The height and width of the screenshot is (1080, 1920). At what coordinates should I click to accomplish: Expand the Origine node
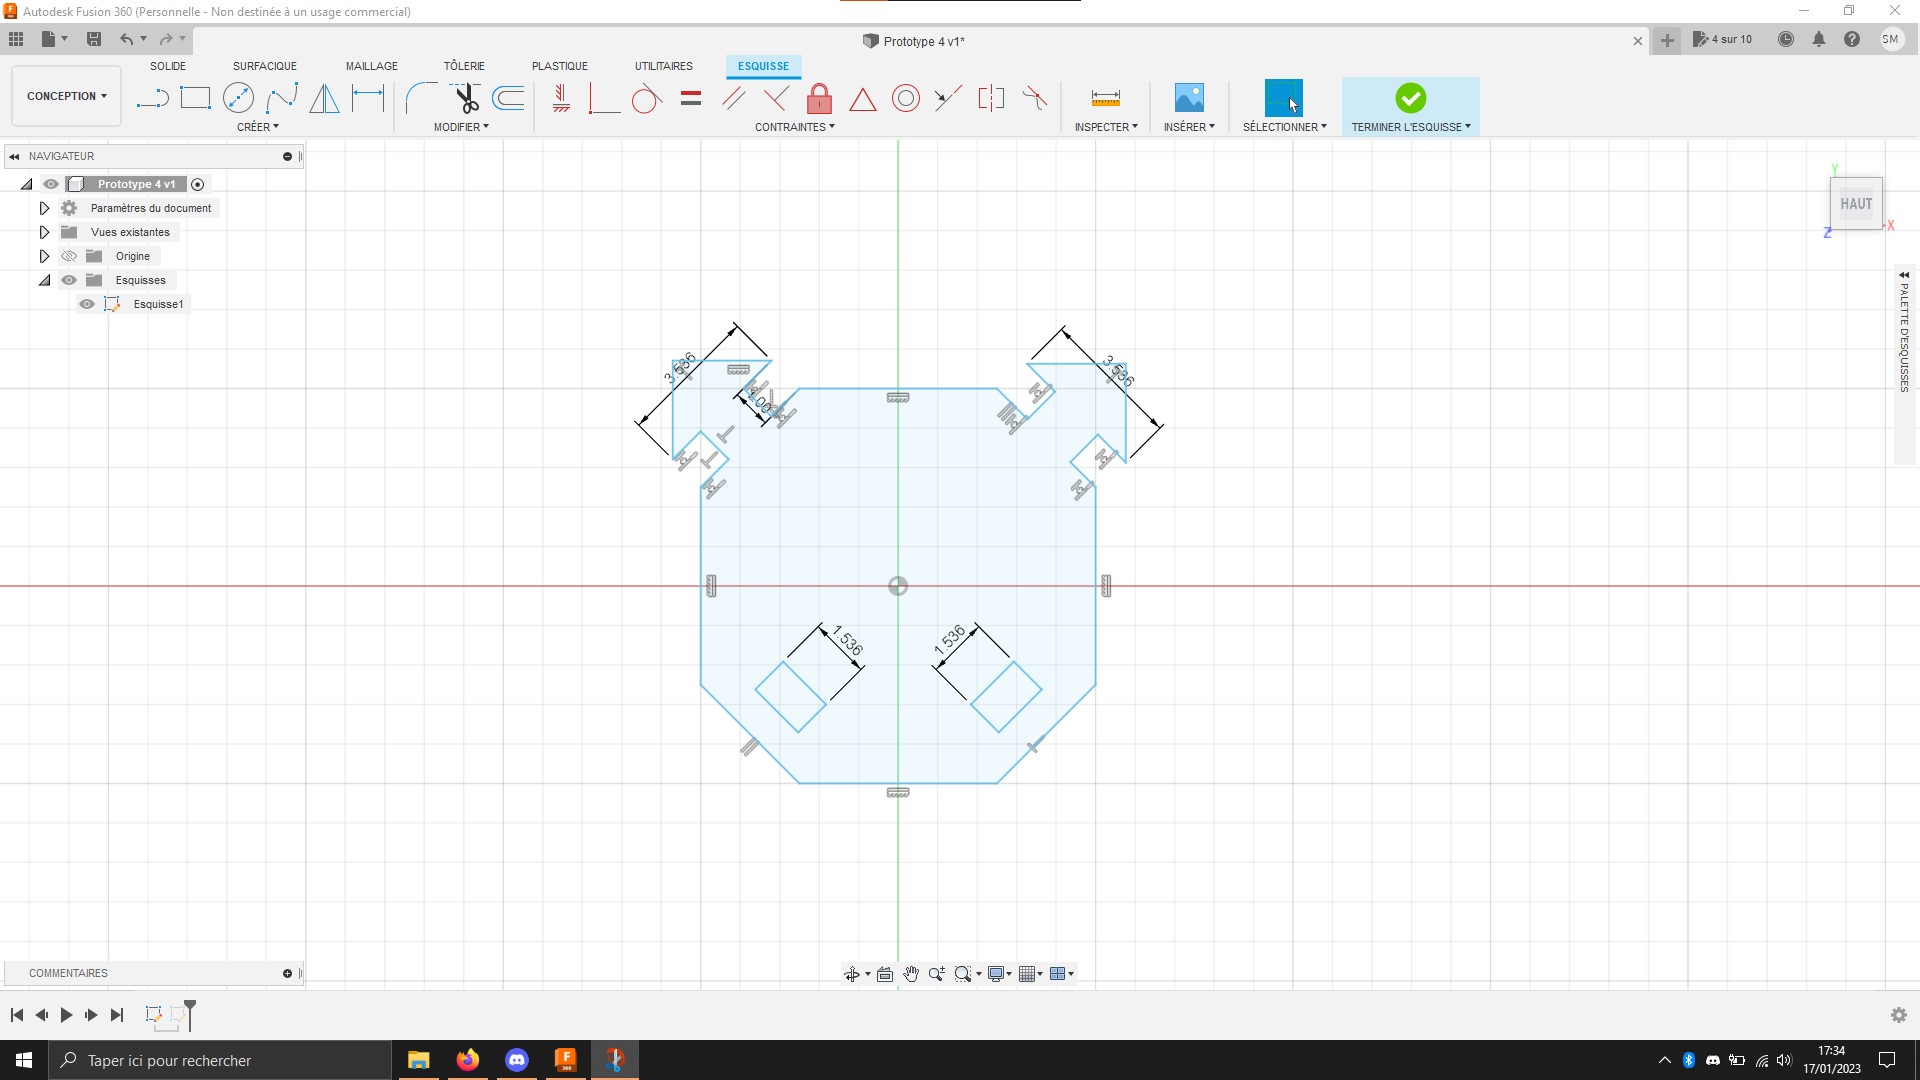pyautogui.click(x=44, y=256)
